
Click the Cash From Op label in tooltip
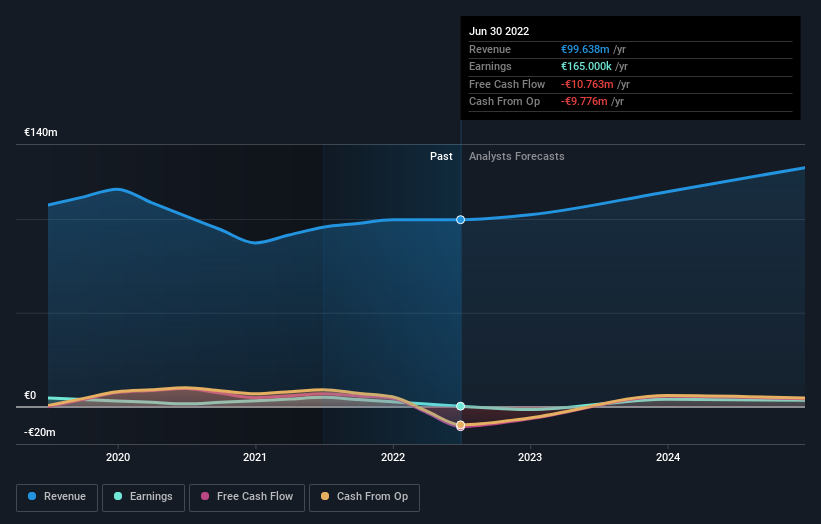click(504, 102)
